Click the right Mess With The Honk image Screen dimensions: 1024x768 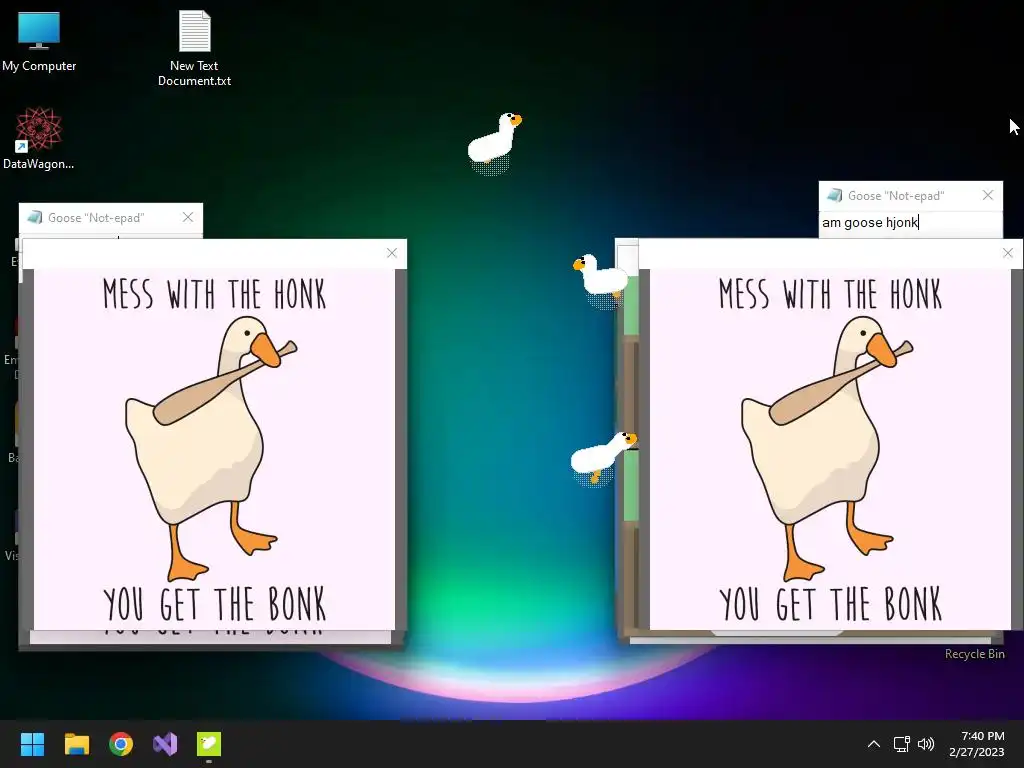(830, 449)
